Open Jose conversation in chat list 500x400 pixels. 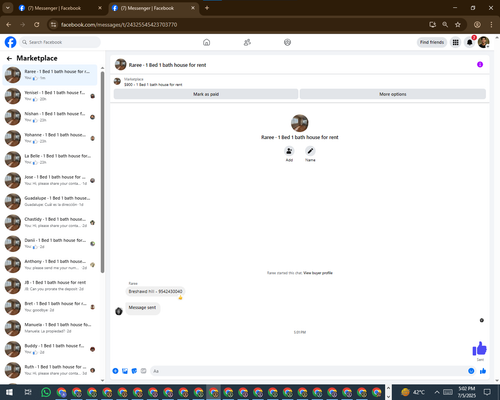(x=50, y=180)
